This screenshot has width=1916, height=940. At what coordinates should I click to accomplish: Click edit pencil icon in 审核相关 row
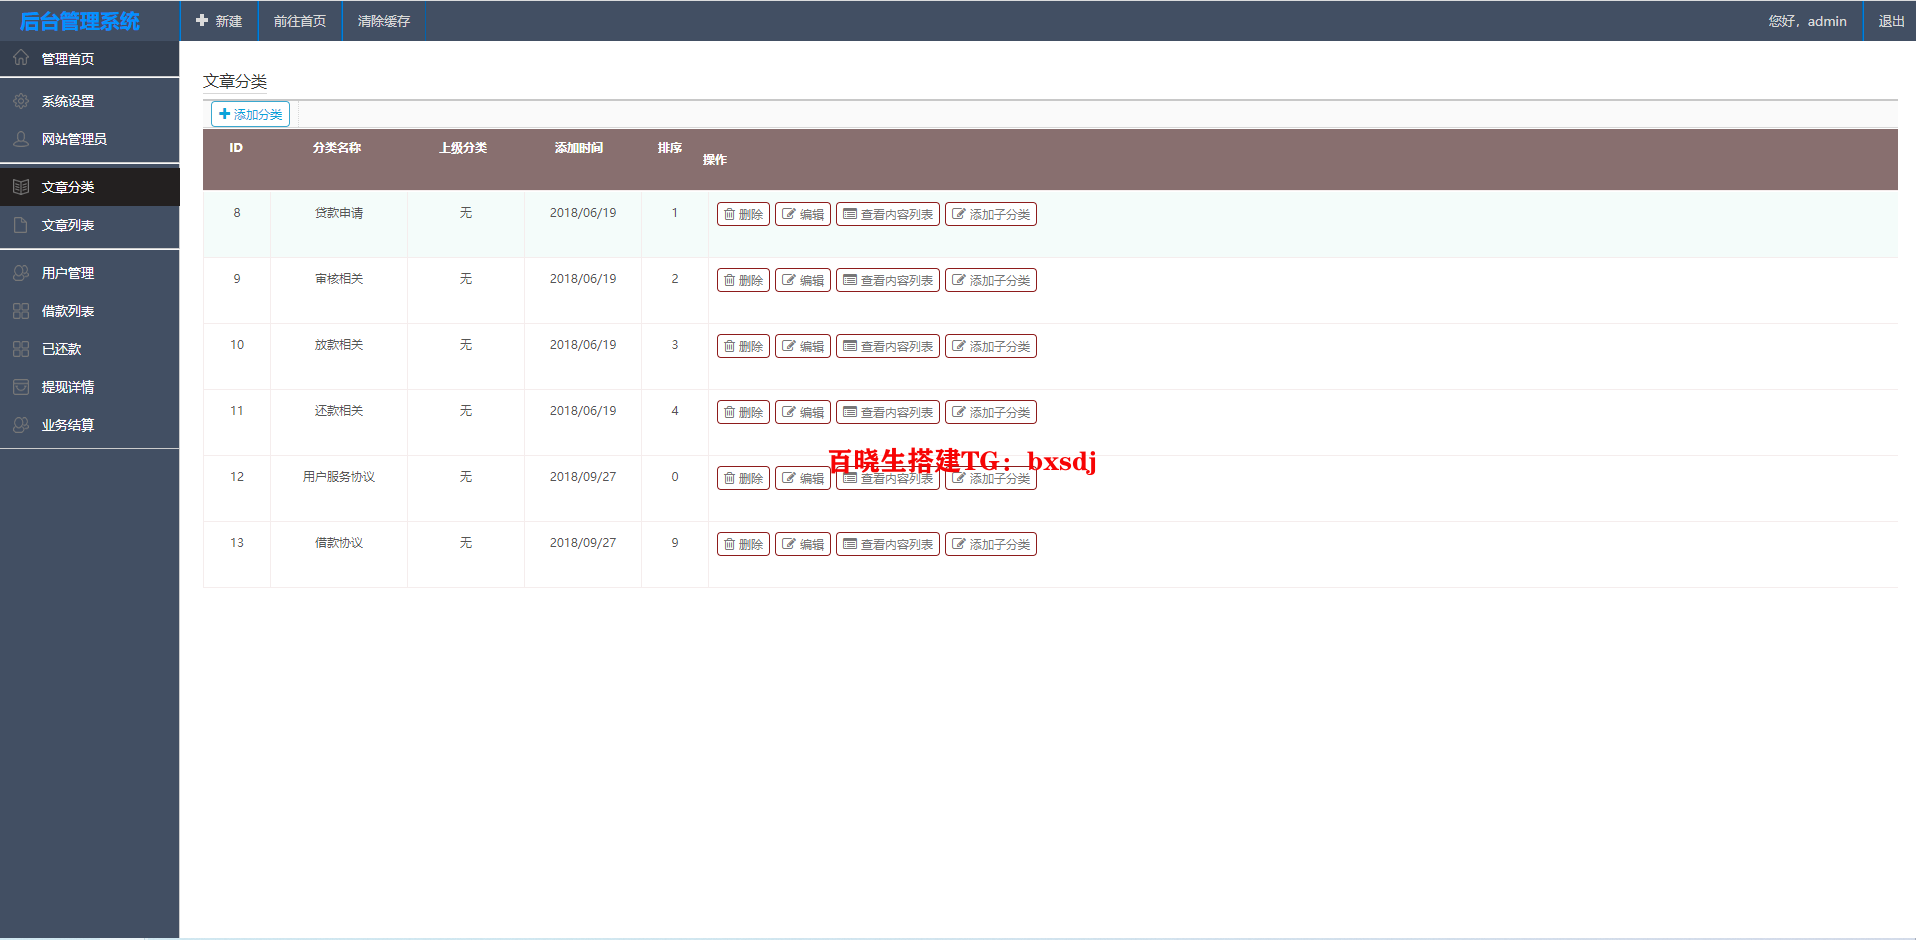(789, 280)
